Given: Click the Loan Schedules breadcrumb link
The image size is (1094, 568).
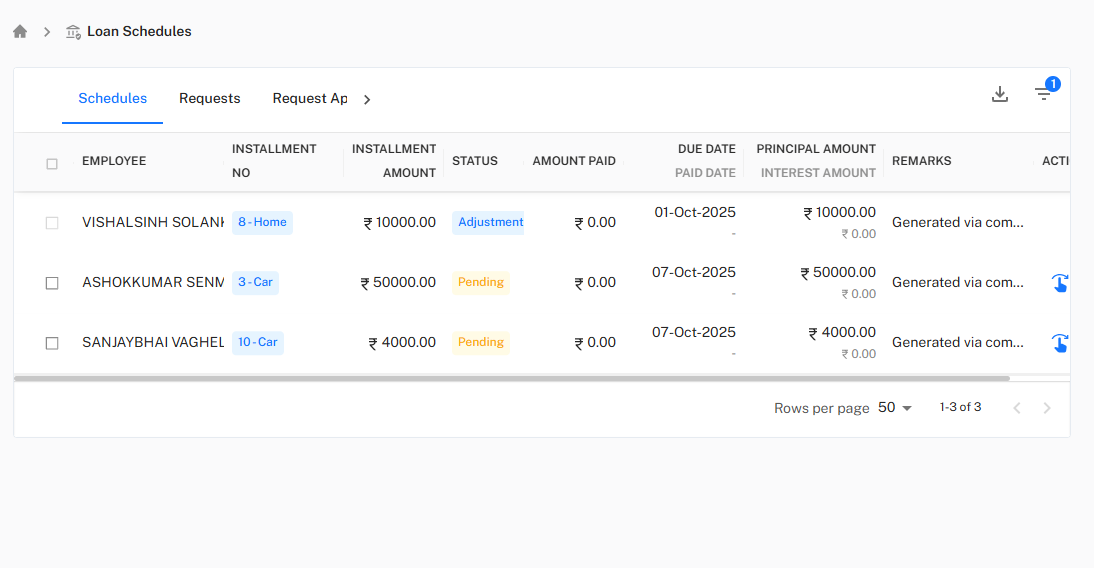Looking at the screenshot, I should [139, 32].
